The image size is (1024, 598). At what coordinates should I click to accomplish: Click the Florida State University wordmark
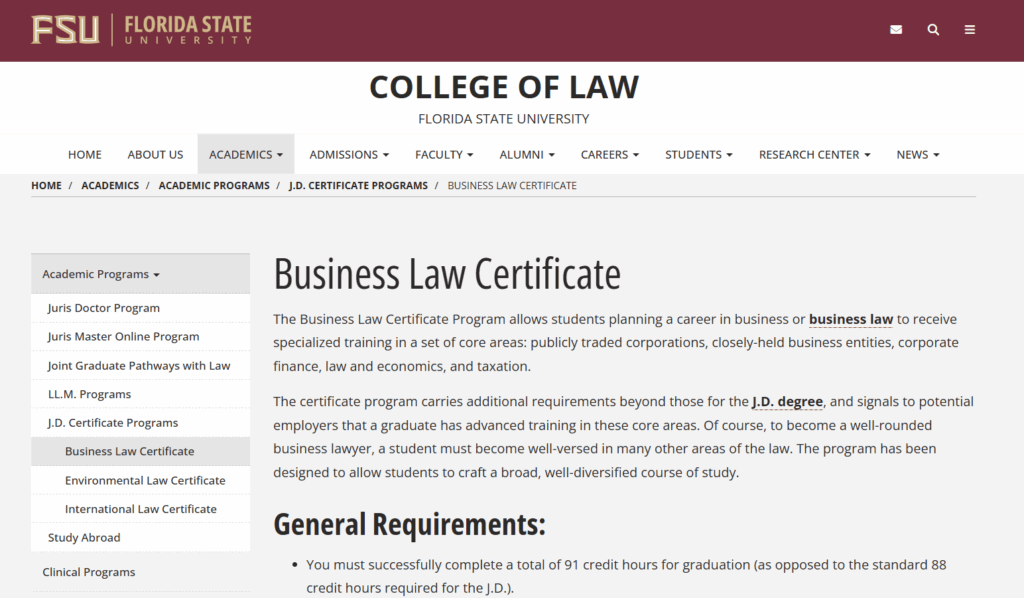188,30
